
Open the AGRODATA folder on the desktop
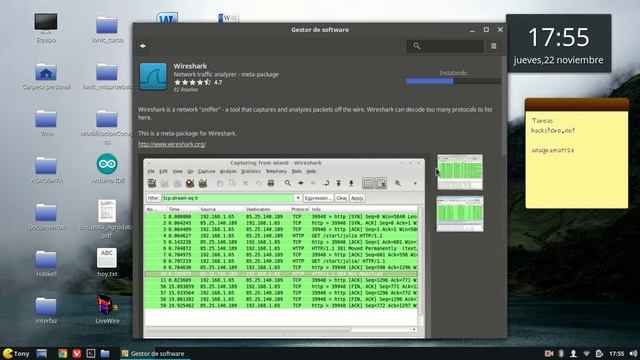pos(46,169)
